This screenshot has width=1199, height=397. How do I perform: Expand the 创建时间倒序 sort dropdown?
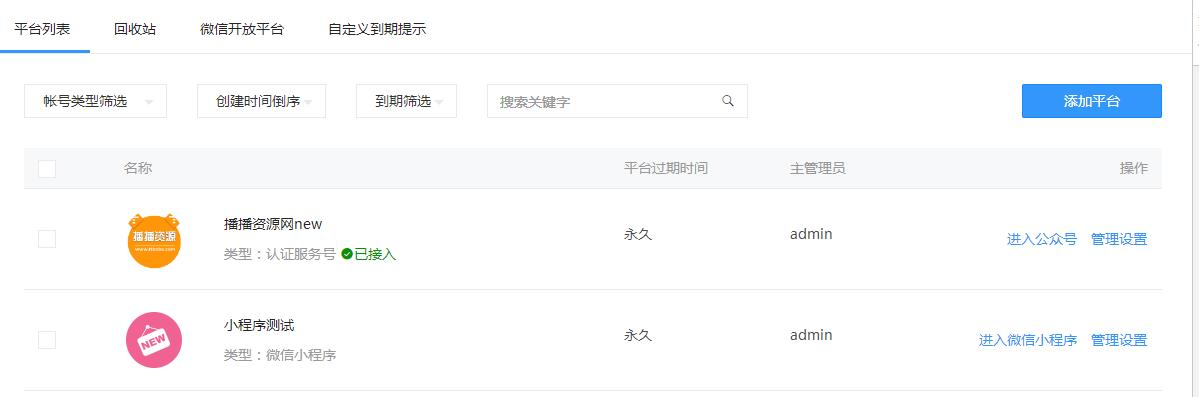(x=262, y=102)
